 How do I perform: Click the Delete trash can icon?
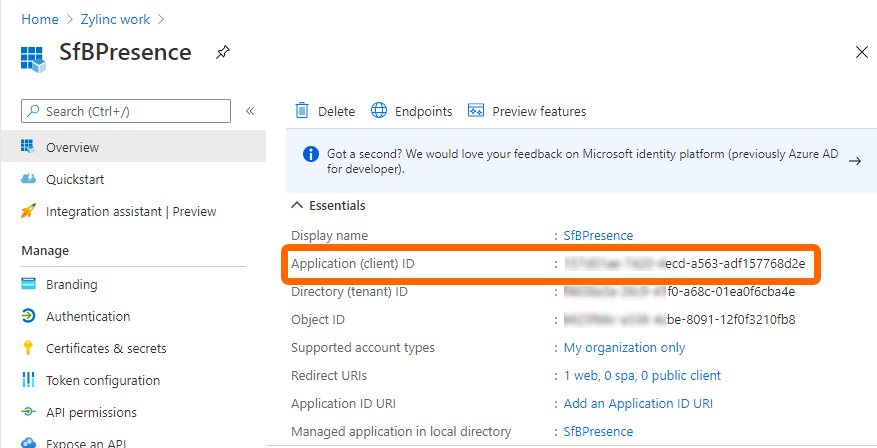(x=301, y=111)
